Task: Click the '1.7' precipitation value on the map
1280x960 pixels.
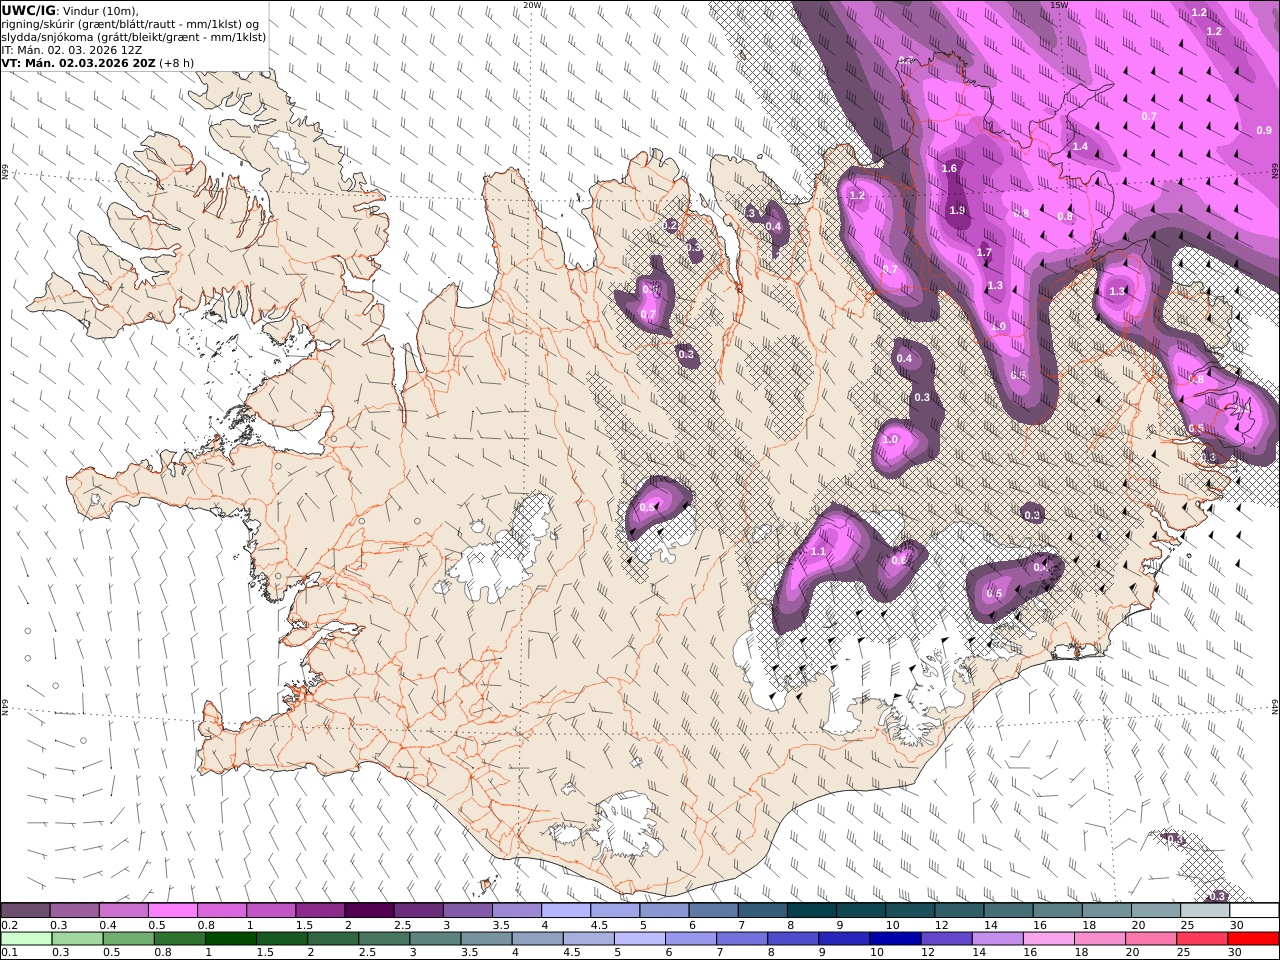Action: 984,252
